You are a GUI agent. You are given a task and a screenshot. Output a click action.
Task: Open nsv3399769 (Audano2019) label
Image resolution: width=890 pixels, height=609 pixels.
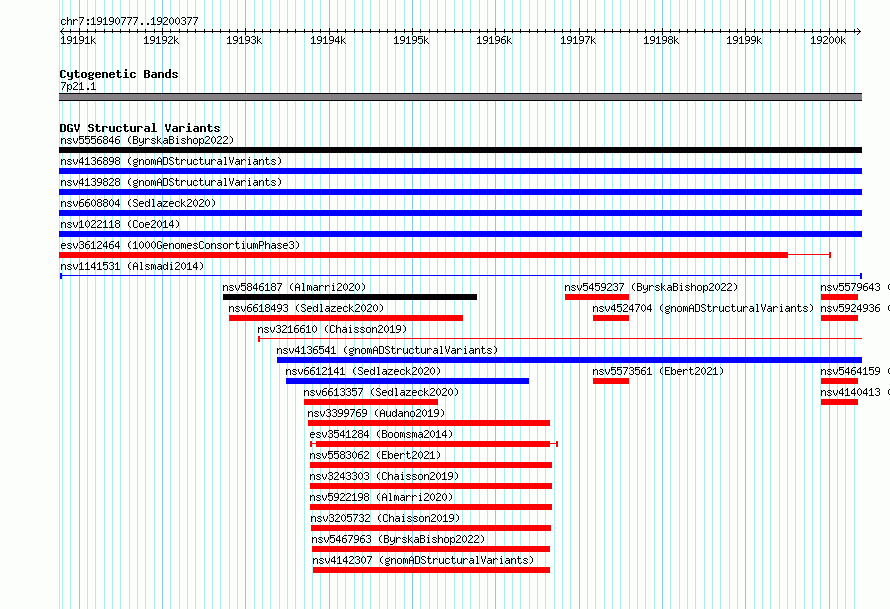click(376, 413)
